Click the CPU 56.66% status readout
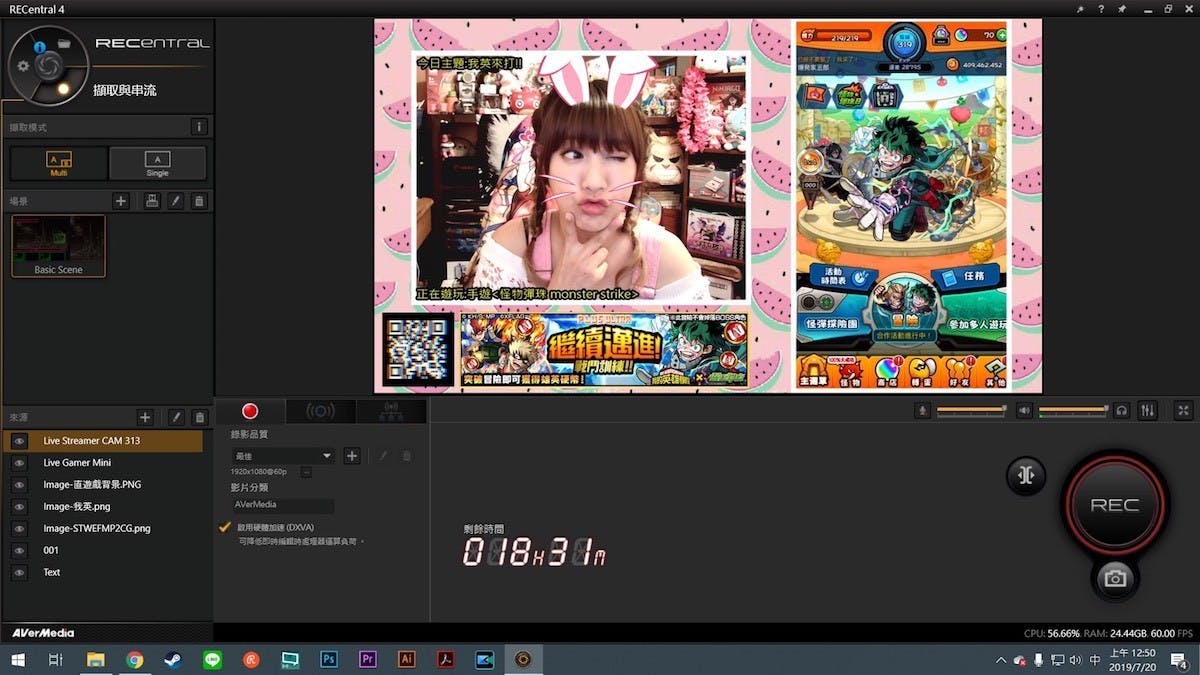This screenshot has width=1200, height=675. (x=1052, y=633)
